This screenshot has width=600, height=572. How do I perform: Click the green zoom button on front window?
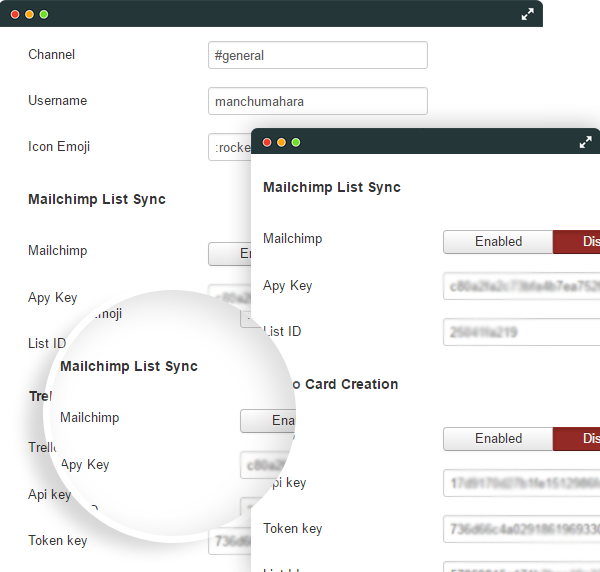(296, 142)
